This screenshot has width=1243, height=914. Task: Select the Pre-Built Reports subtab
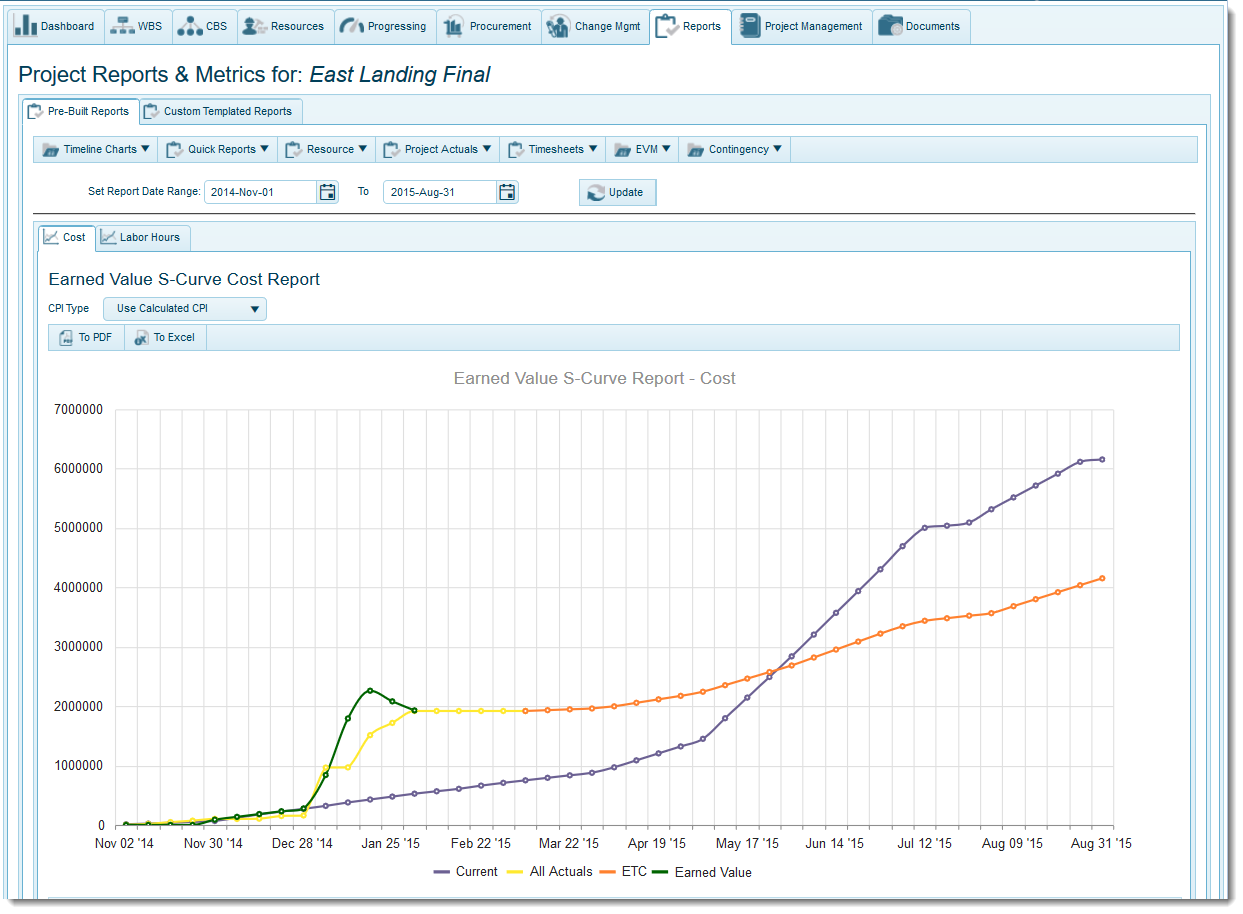[79, 111]
